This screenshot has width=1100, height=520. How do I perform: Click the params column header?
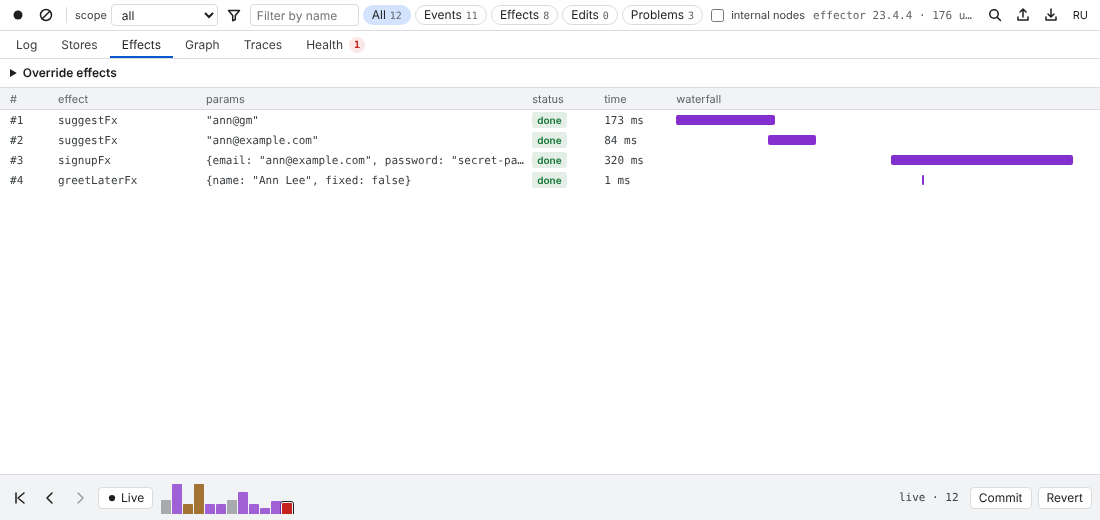(225, 99)
